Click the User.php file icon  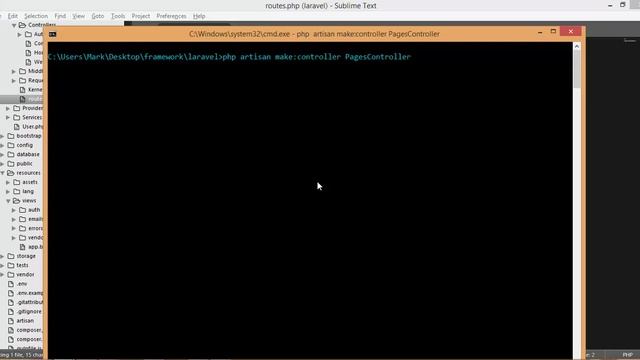click(x=17, y=127)
